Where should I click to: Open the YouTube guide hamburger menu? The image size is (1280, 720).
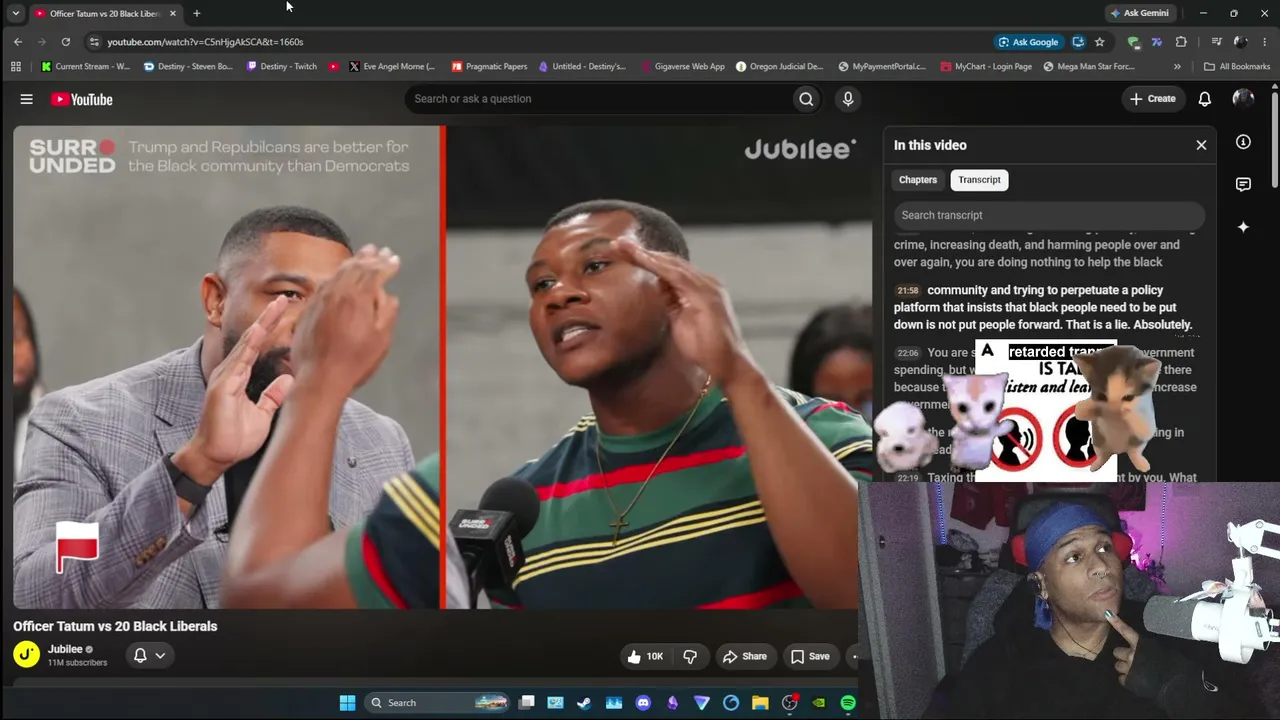pyautogui.click(x=27, y=99)
